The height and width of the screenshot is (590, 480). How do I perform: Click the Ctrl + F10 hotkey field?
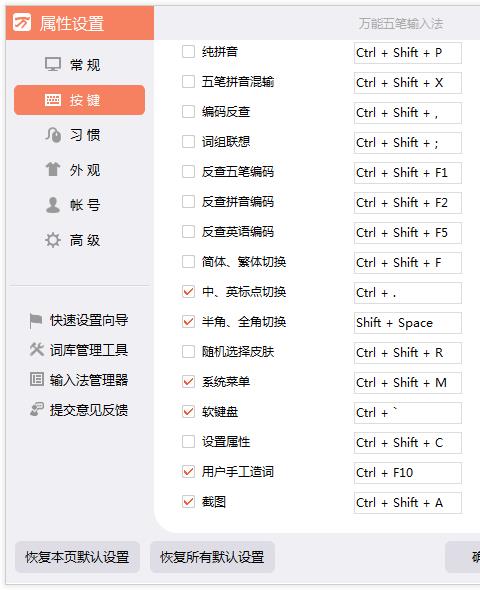pos(407,473)
